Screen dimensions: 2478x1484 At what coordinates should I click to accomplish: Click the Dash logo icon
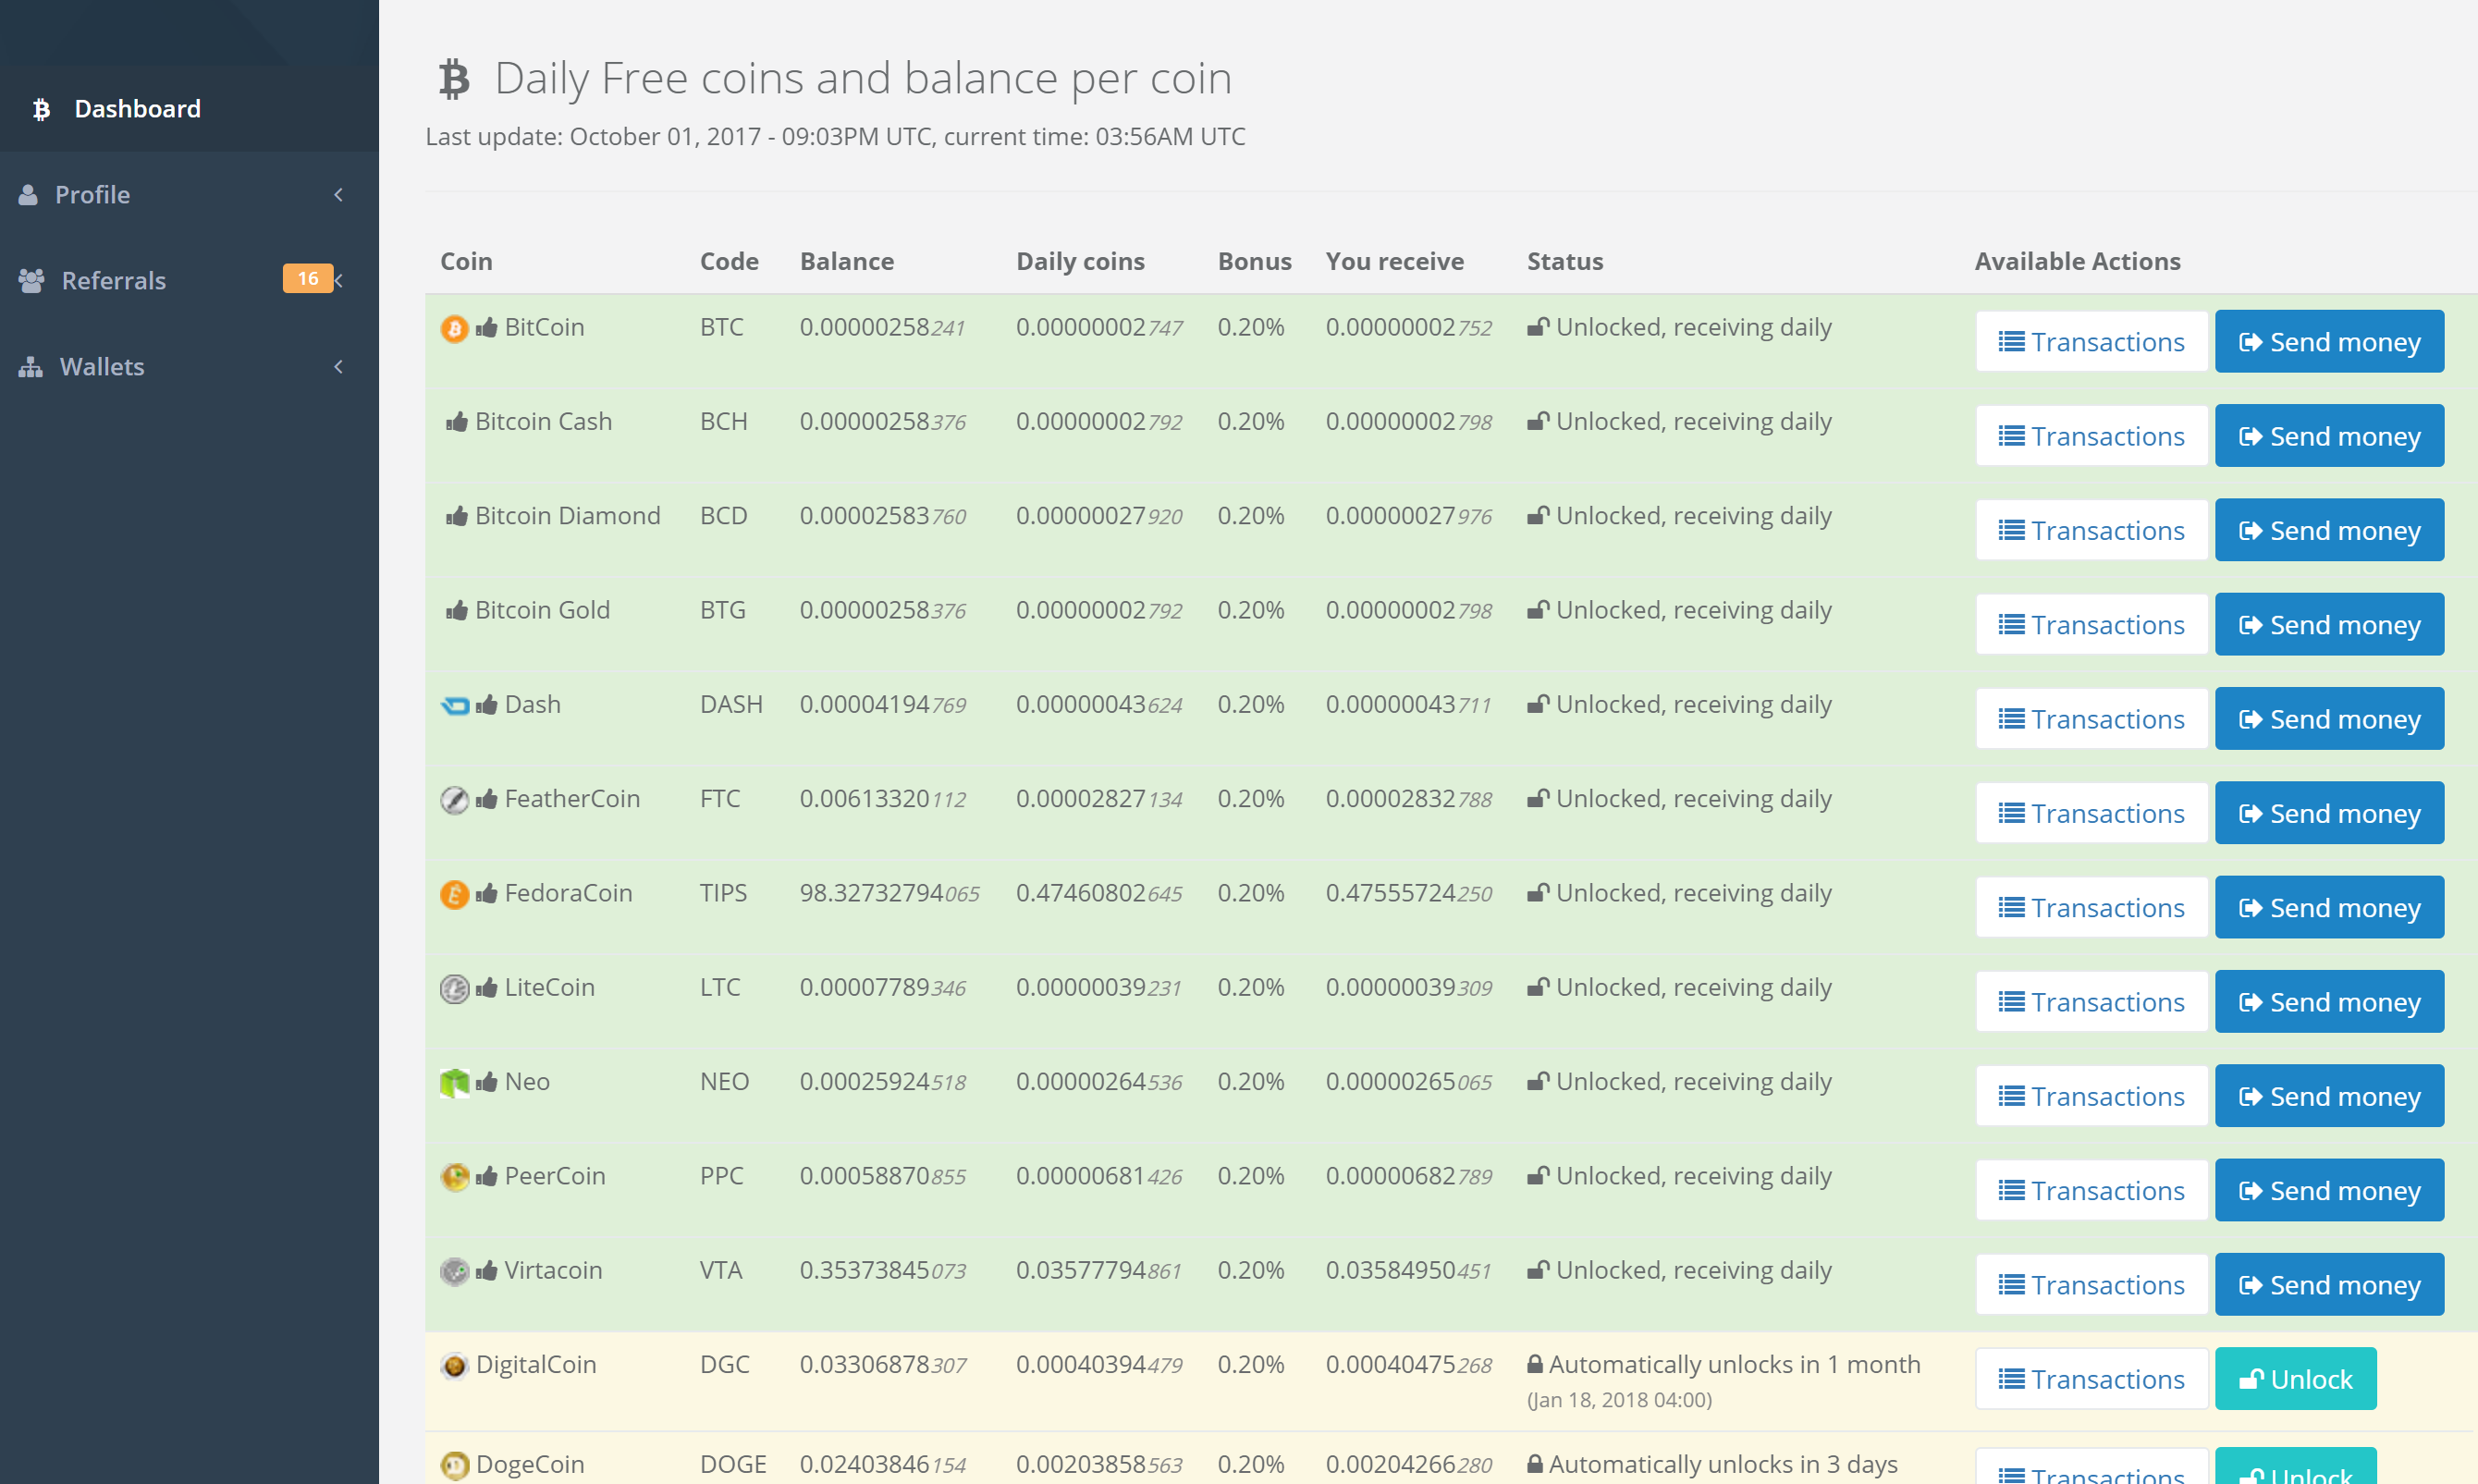point(455,706)
